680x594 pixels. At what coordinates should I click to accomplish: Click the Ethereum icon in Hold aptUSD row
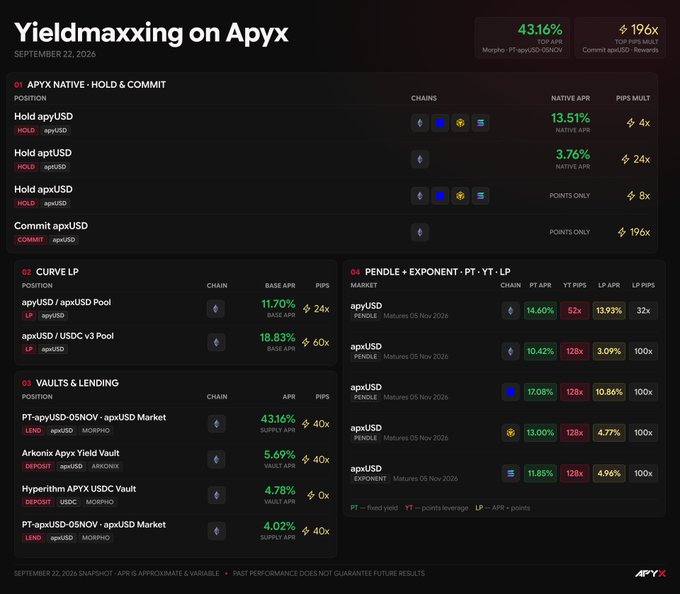pyautogui.click(x=420, y=159)
